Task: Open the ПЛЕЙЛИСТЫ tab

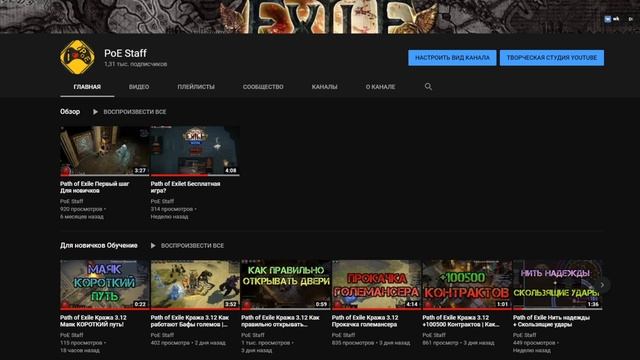Action: (x=196, y=87)
